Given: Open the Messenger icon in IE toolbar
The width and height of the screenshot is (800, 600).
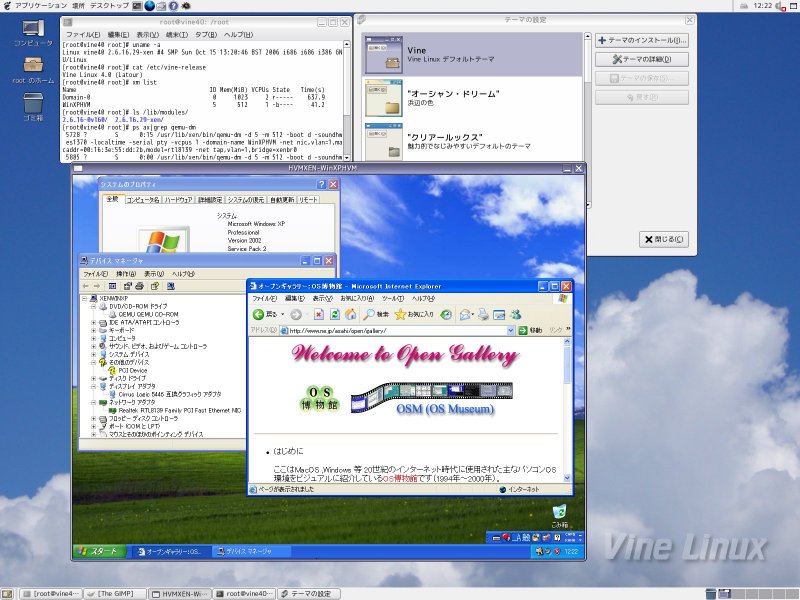Looking at the screenshot, I should click(515, 315).
